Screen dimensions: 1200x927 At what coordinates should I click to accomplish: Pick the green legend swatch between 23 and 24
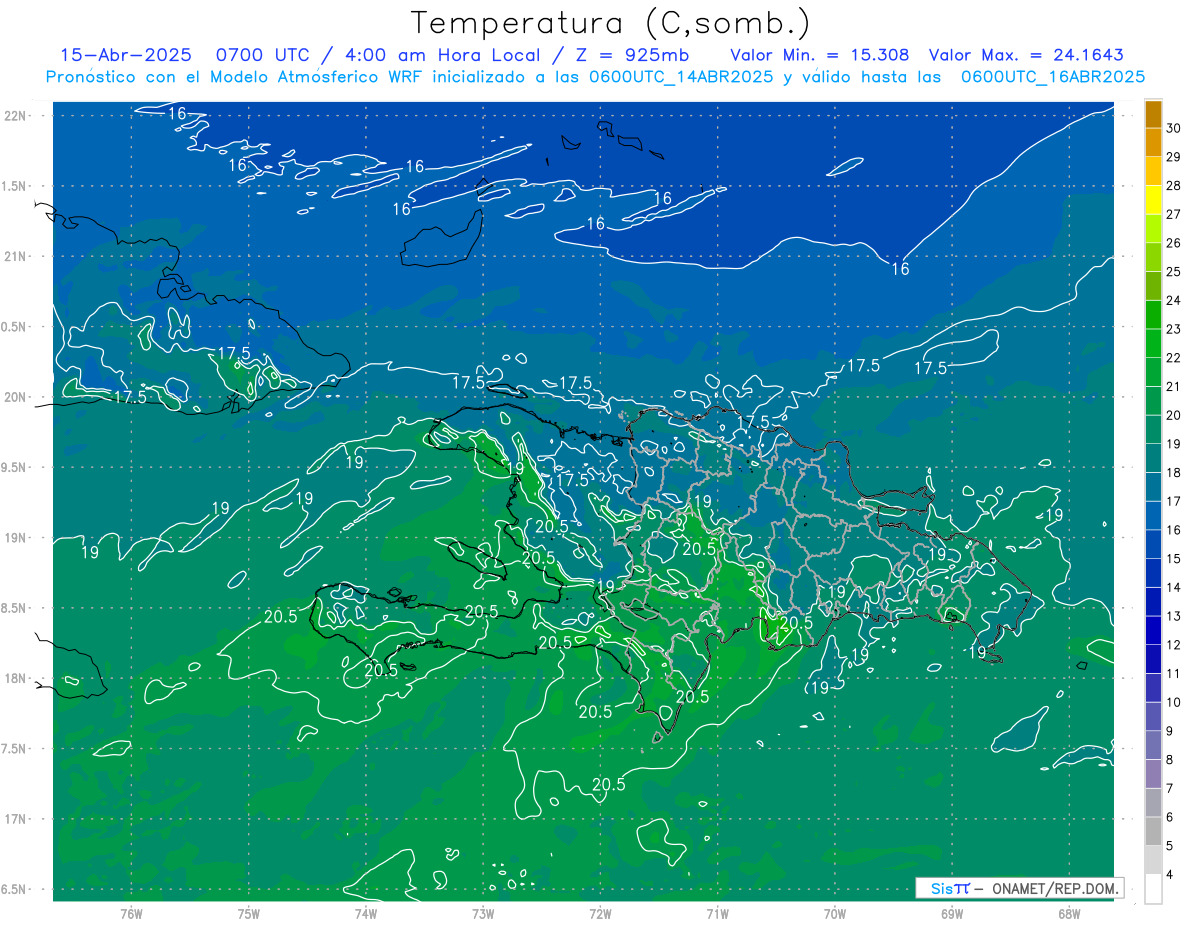(x=1154, y=314)
